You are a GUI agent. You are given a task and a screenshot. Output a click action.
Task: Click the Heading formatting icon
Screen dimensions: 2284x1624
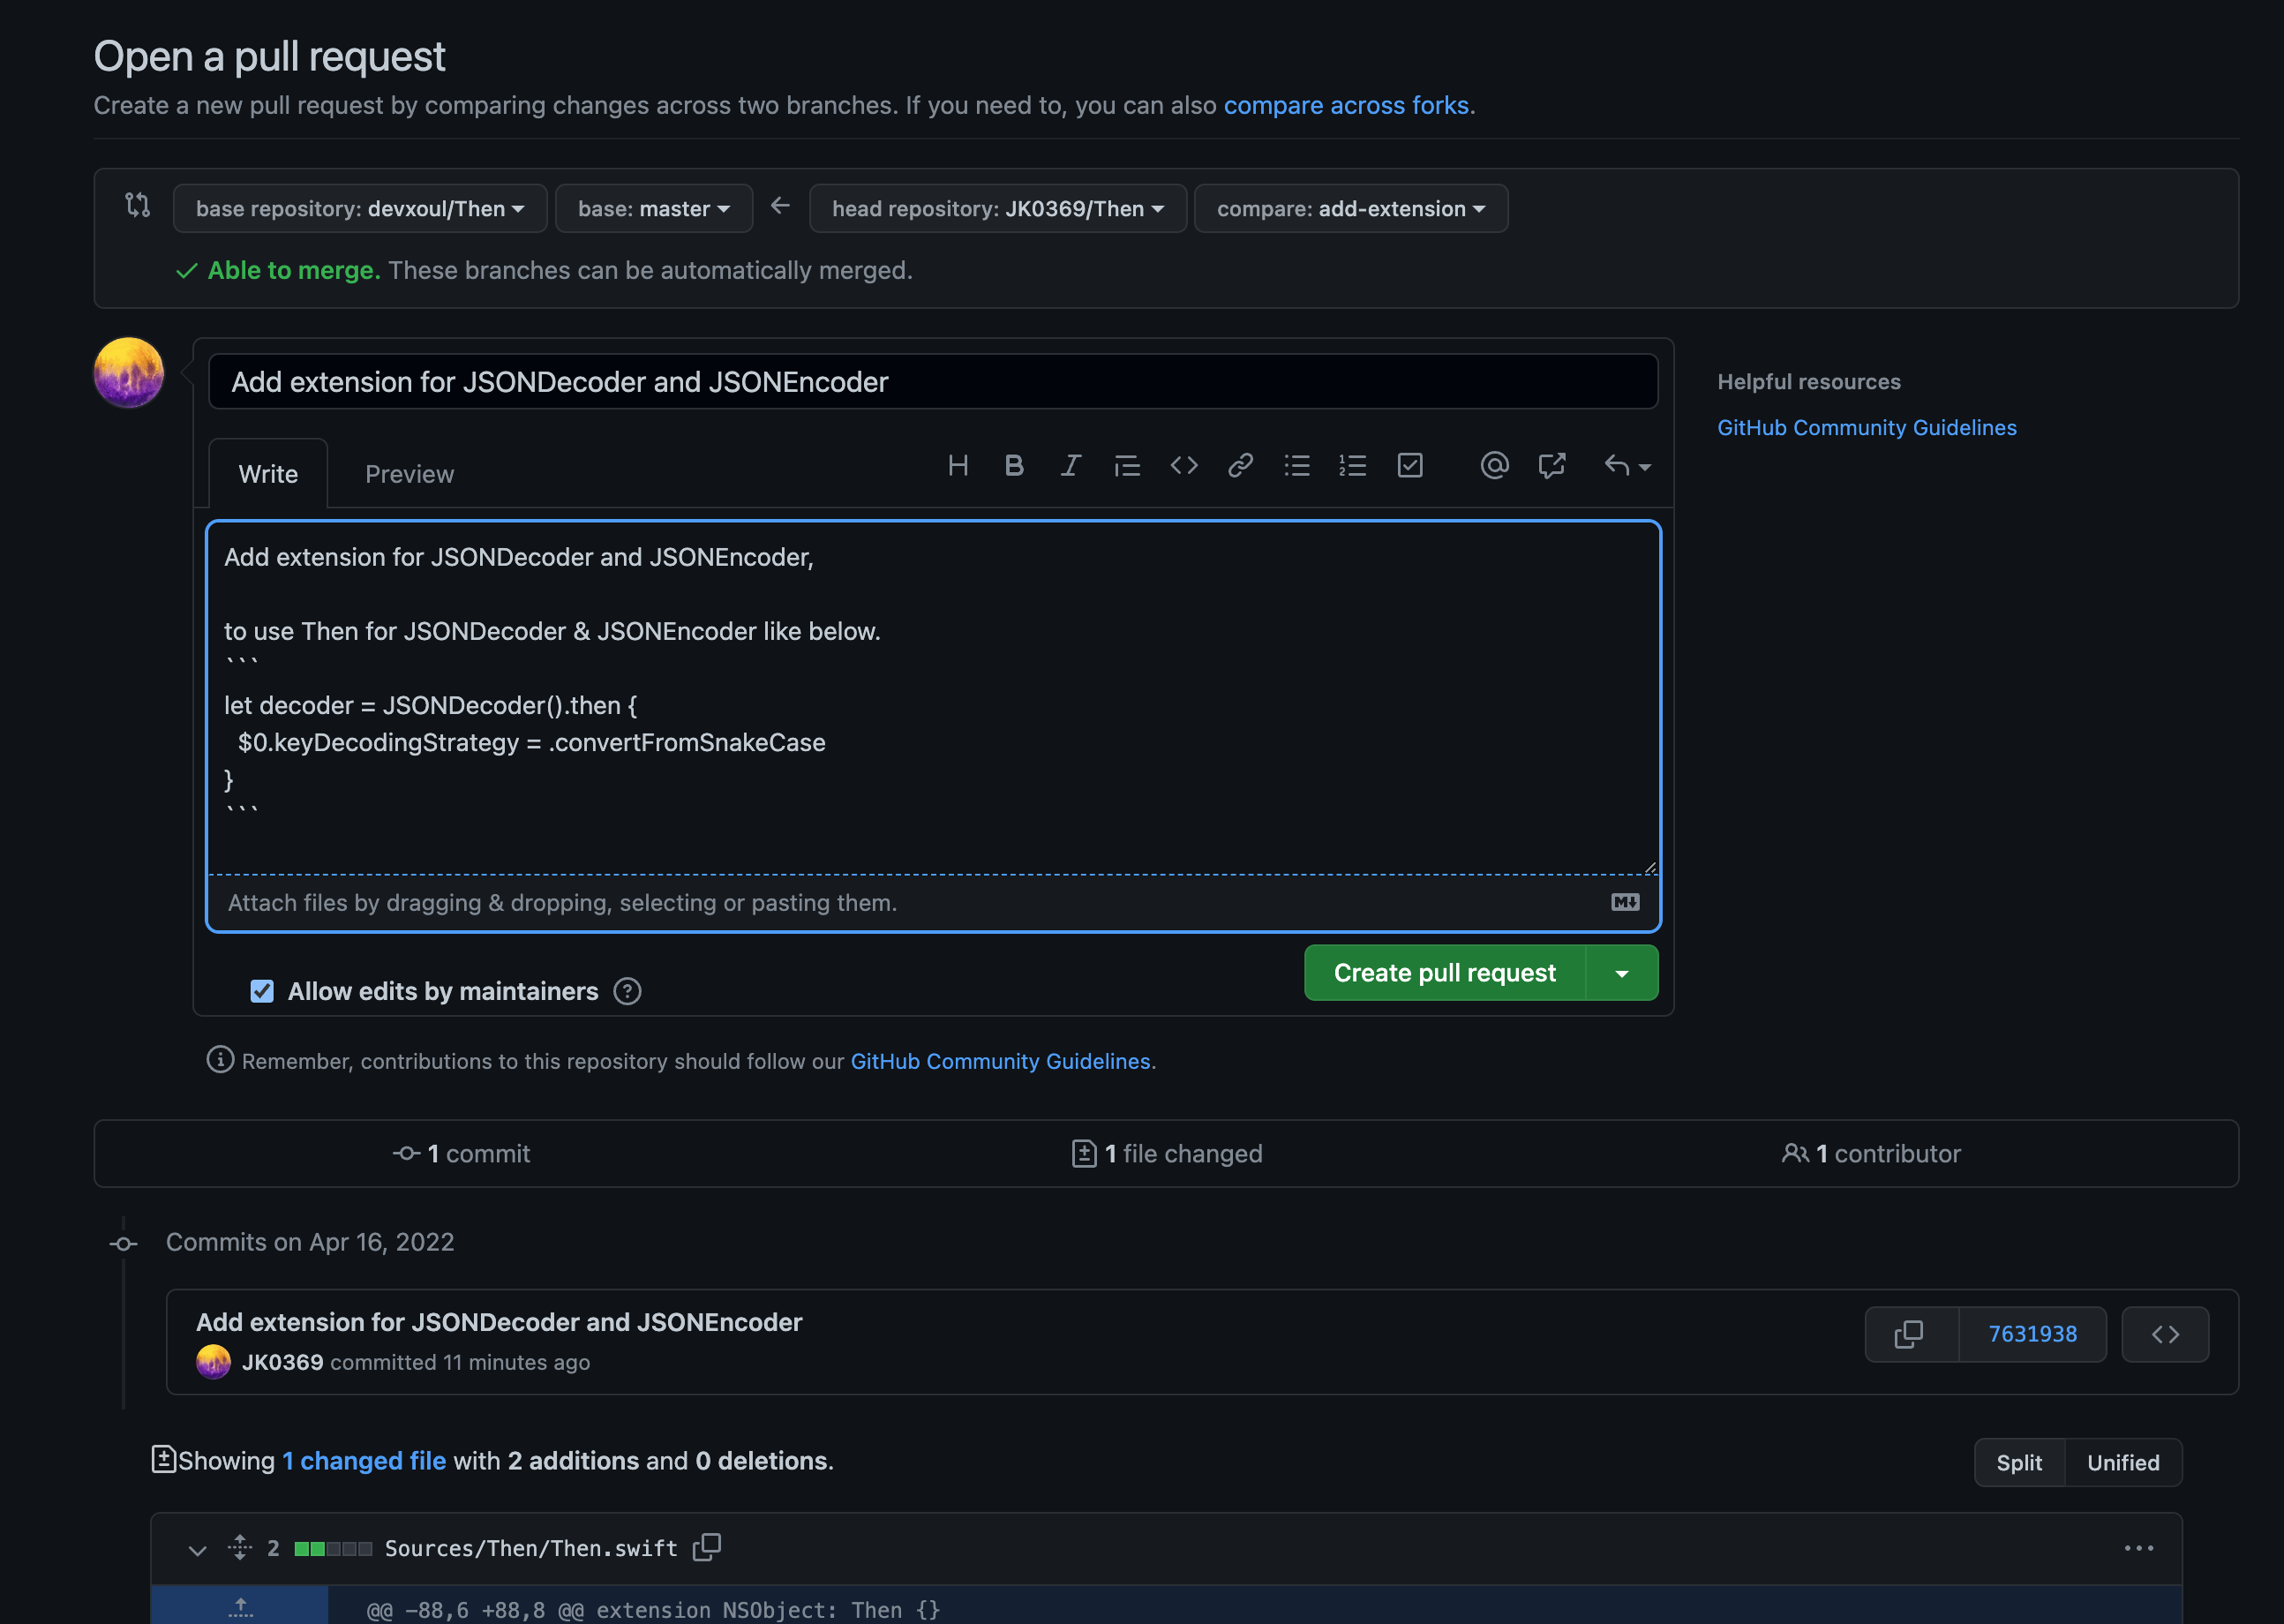click(x=957, y=466)
